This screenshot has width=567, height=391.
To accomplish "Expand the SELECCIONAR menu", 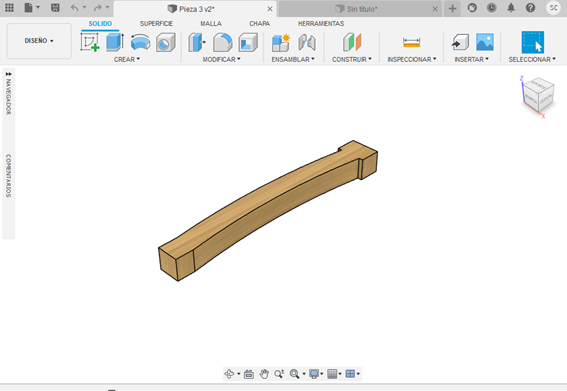I will pyautogui.click(x=532, y=59).
